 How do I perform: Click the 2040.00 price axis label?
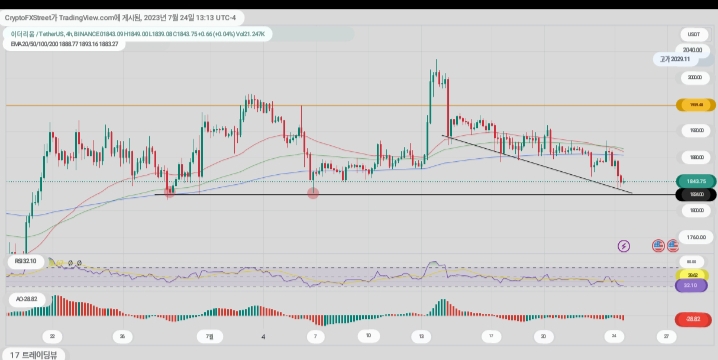[692, 50]
